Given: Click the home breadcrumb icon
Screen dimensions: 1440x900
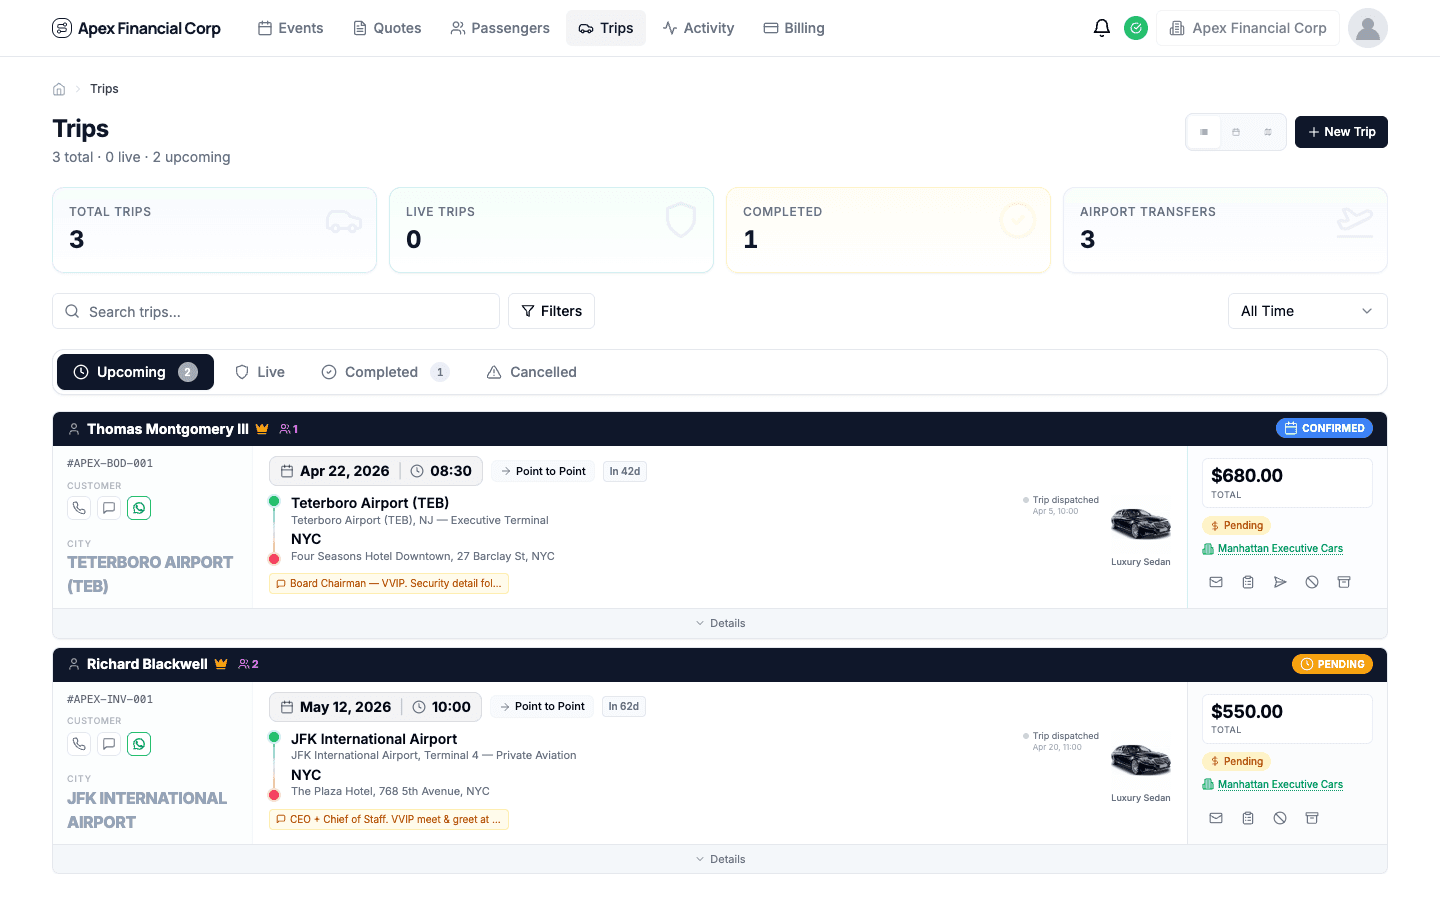Looking at the screenshot, I should (x=59, y=88).
